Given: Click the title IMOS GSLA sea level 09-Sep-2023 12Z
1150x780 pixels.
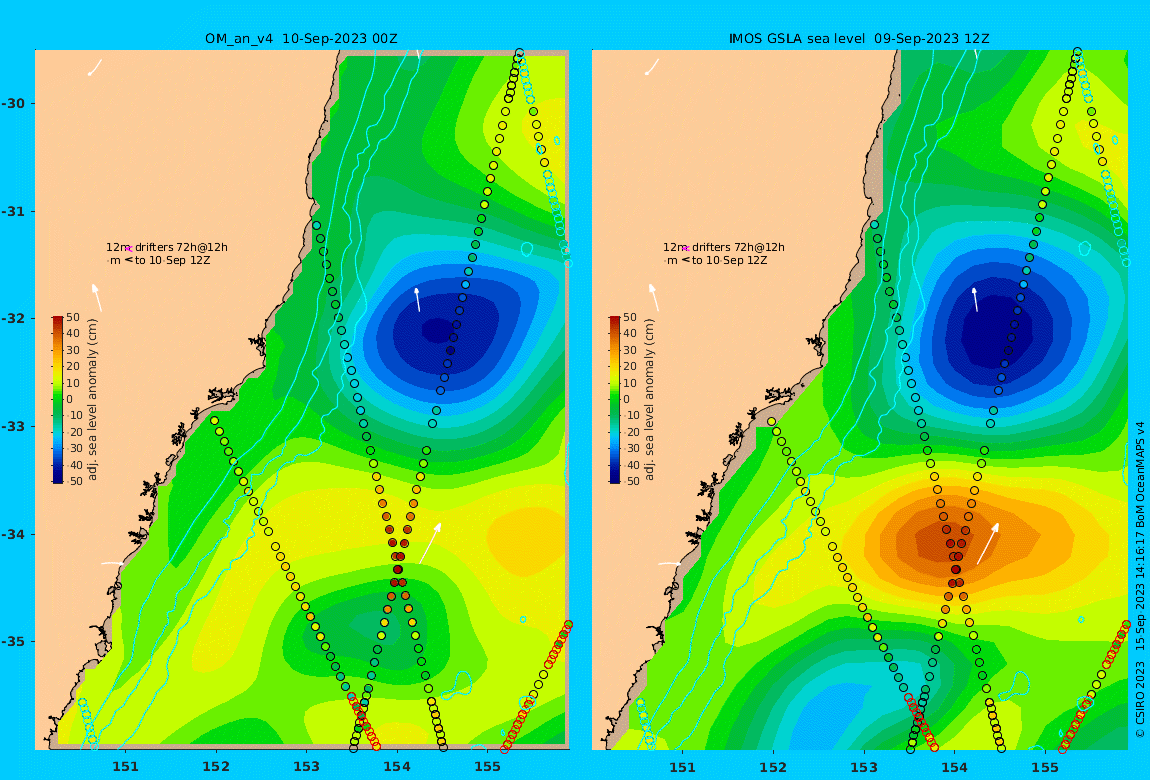Looking at the screenshot, I should click(x=859, y=39).
